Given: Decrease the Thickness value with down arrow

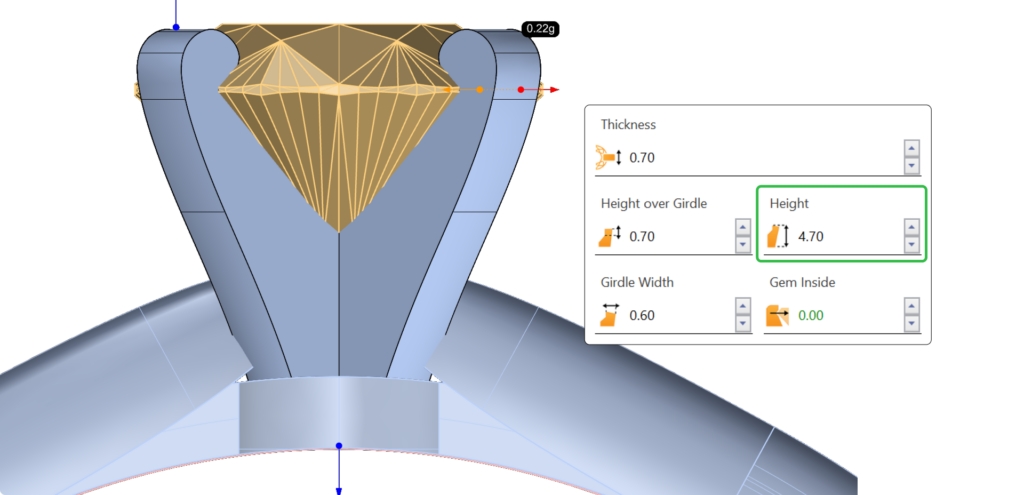Looking at the screenshot, I should click(x=911, y=166).
